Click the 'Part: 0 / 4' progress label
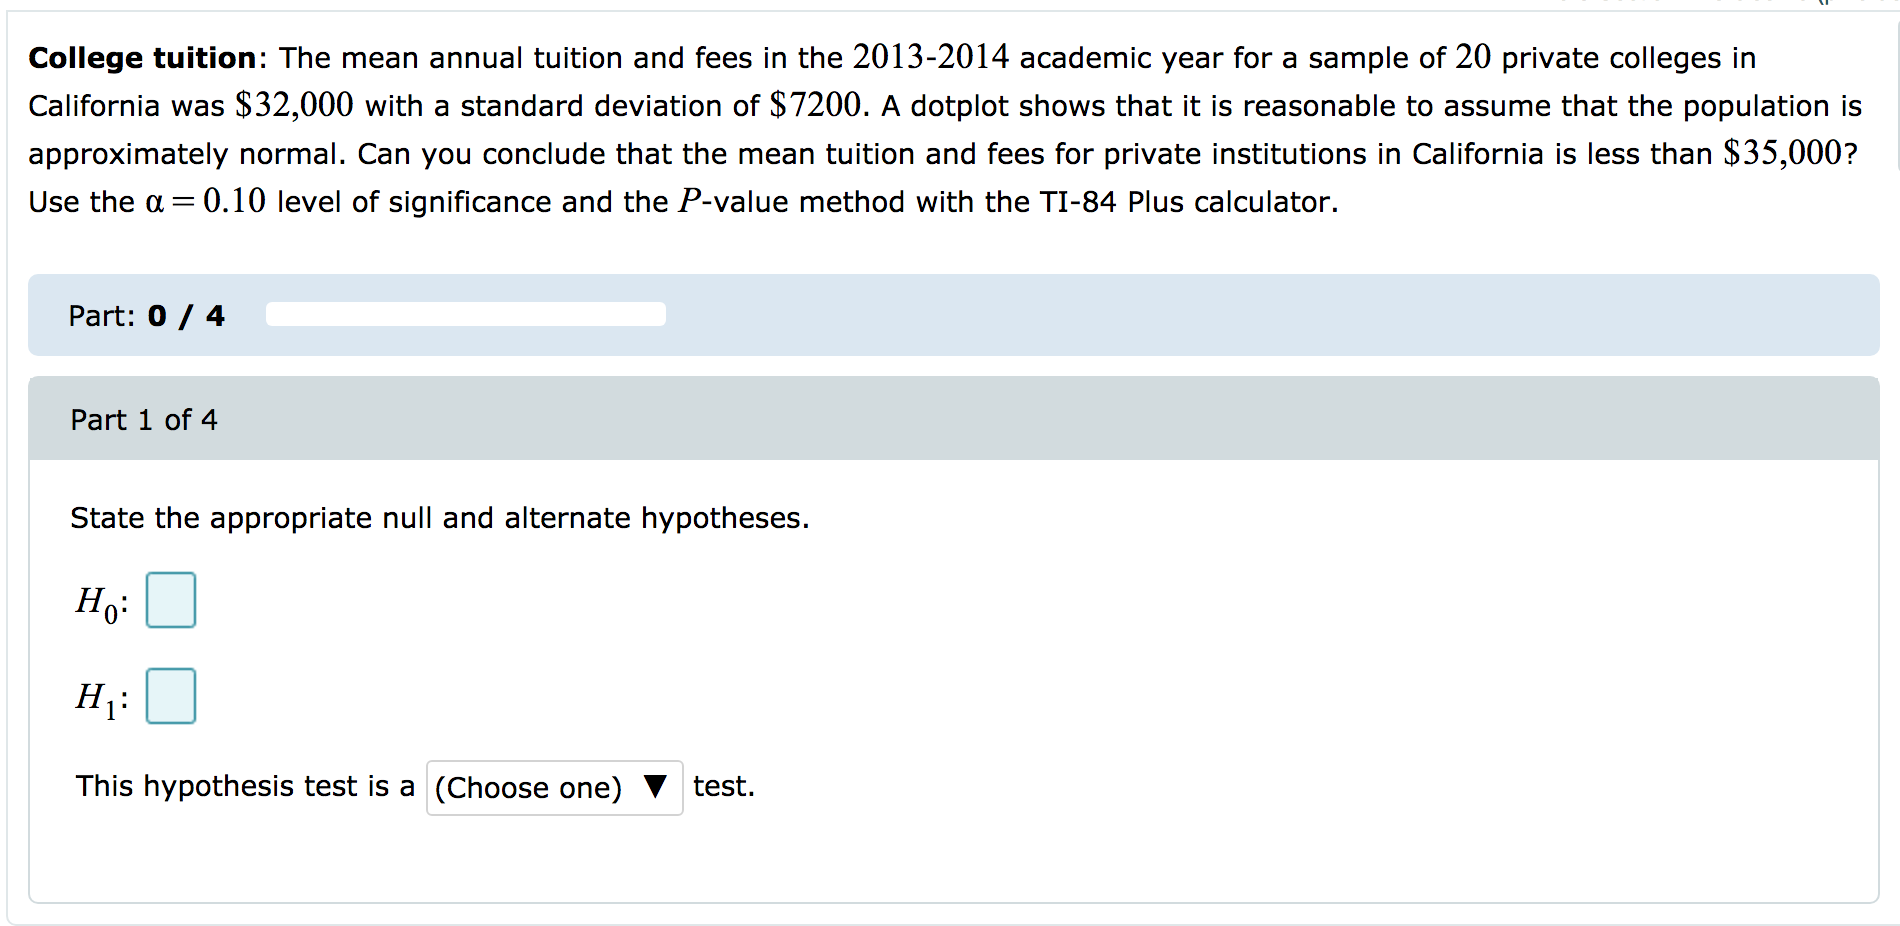The width and height of the screenshot is (1900, 926). coord(146,315)
